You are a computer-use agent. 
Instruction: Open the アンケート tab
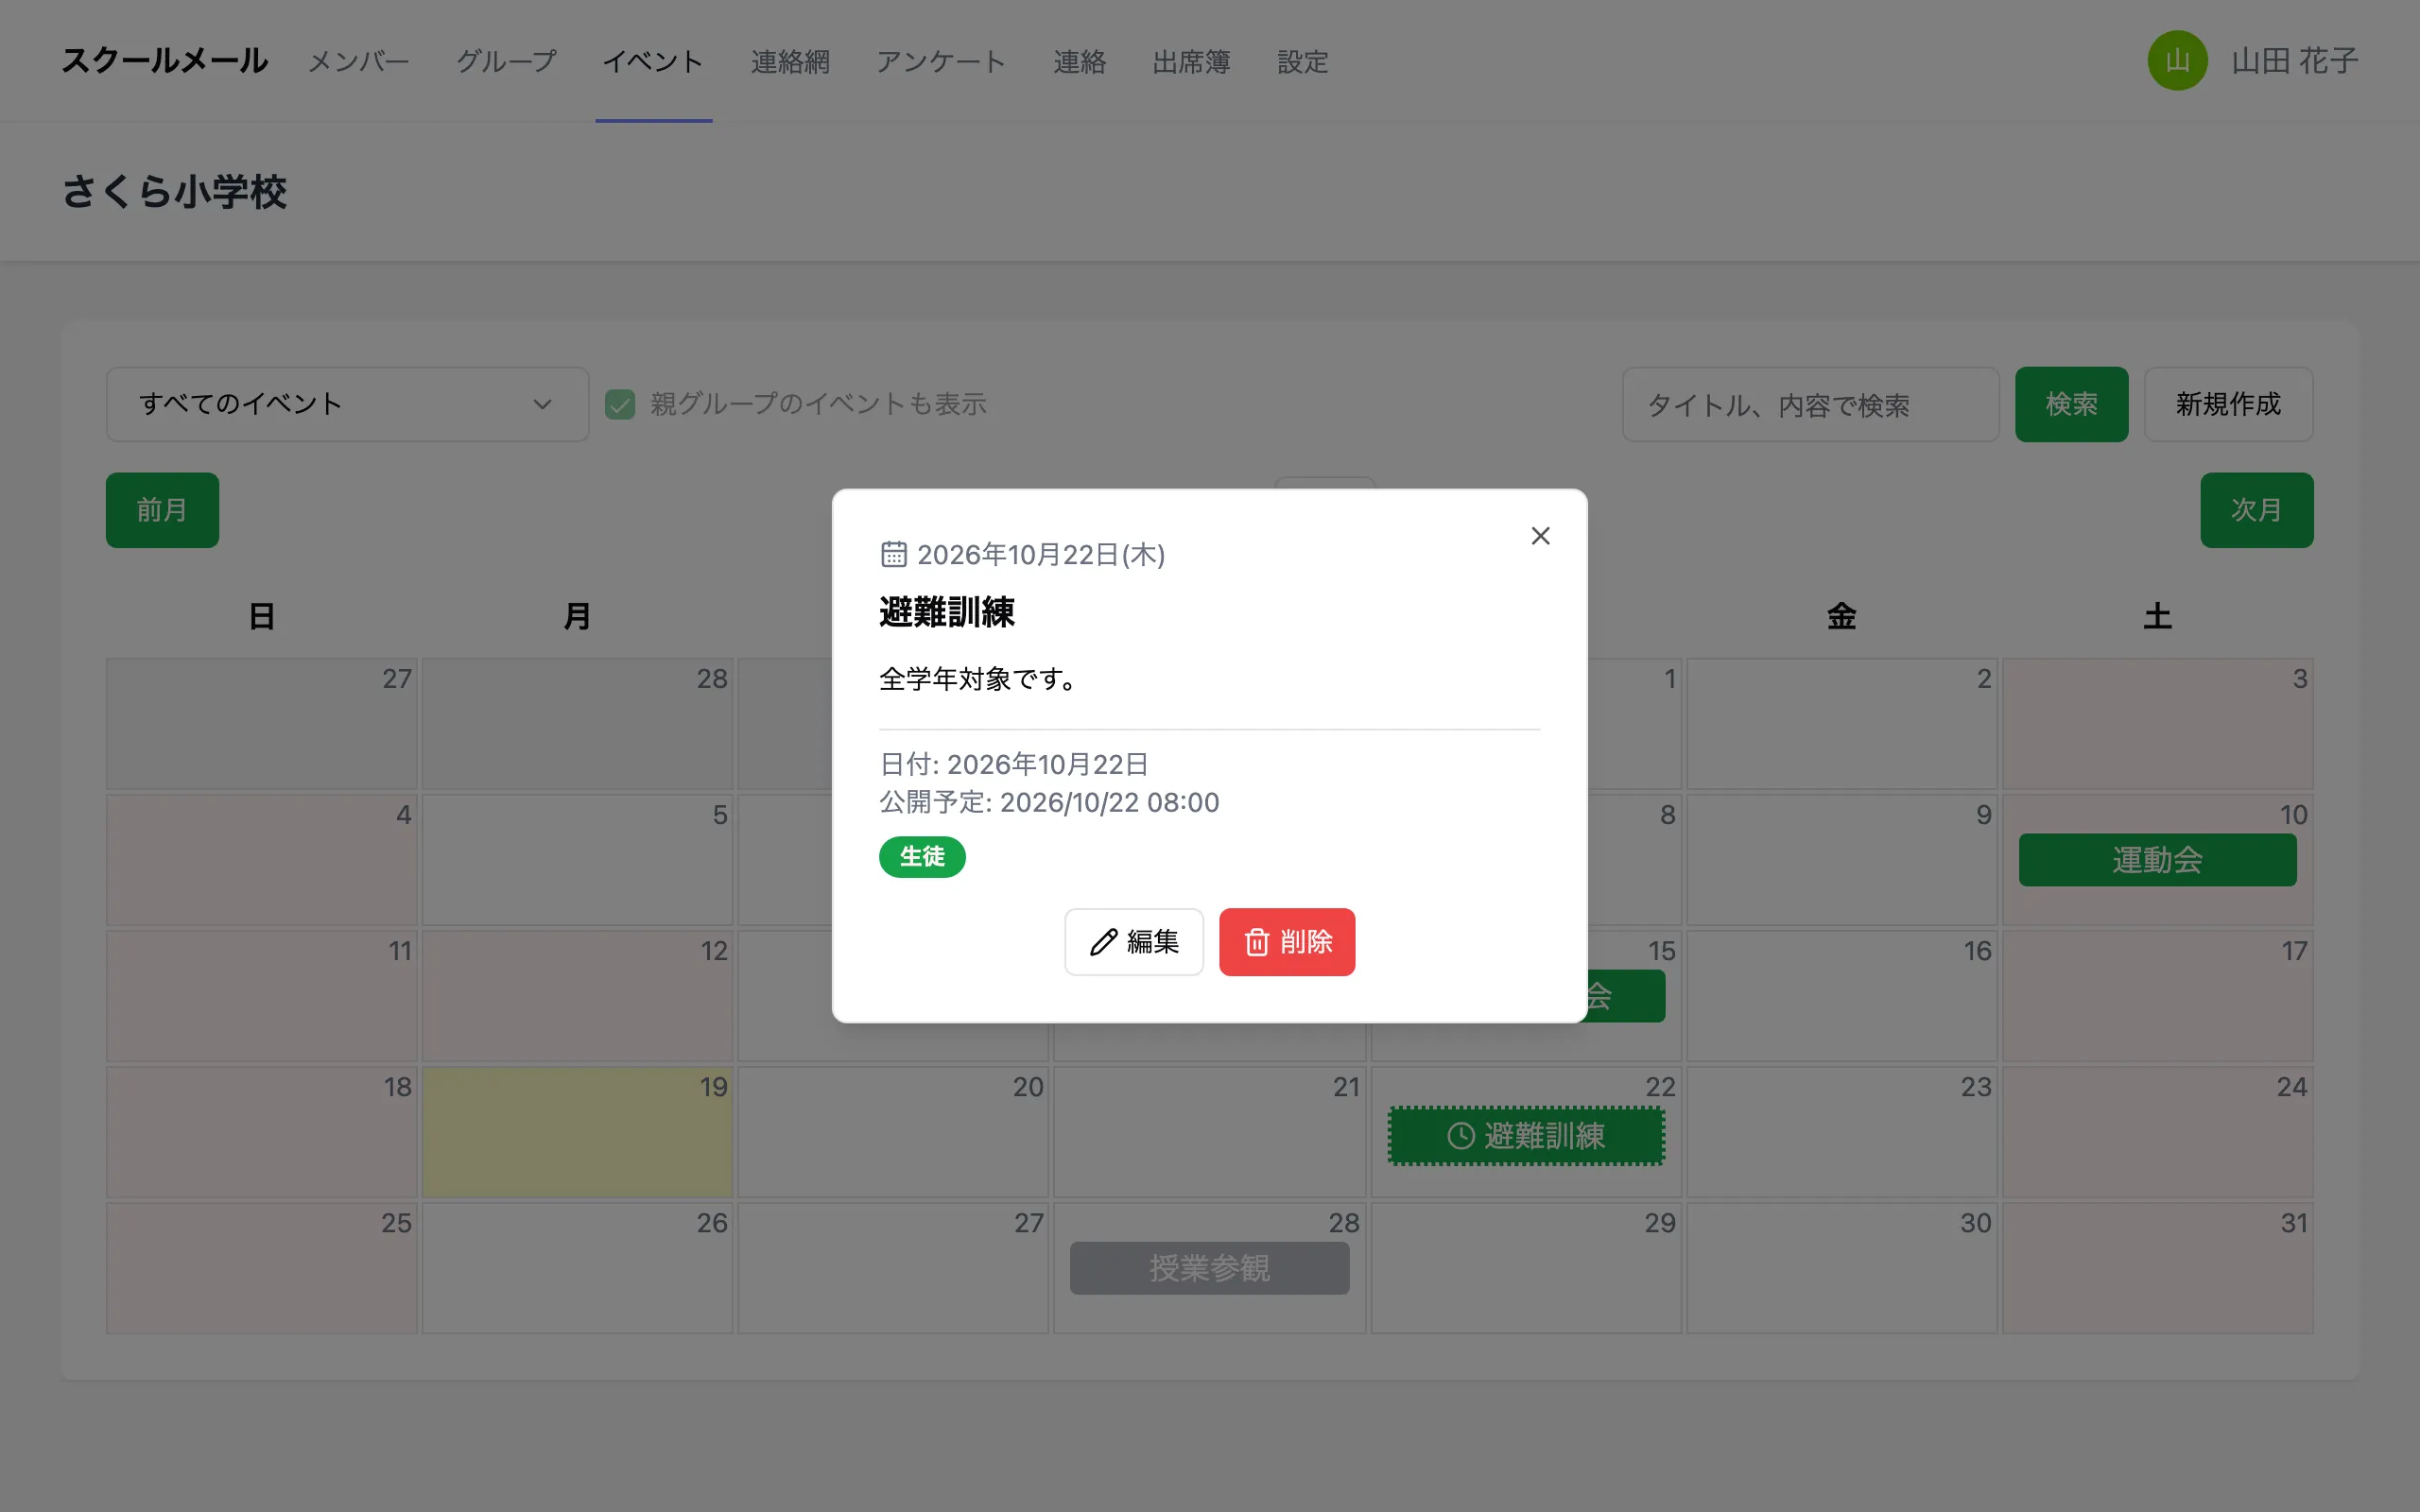(941, 62)
